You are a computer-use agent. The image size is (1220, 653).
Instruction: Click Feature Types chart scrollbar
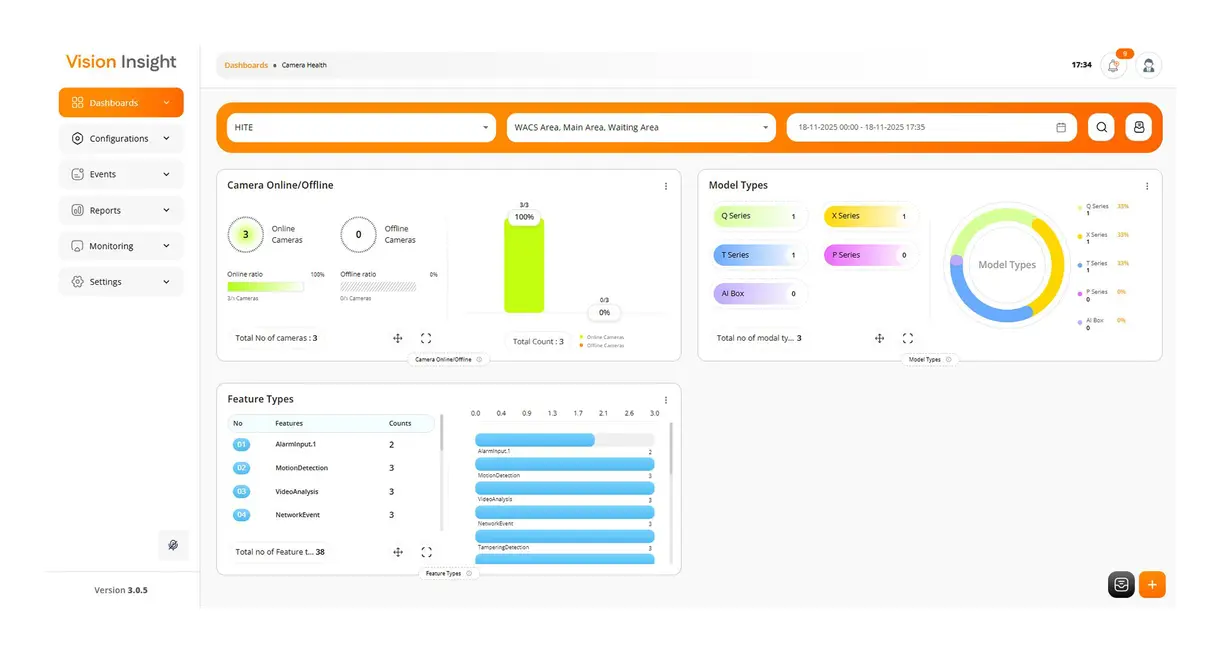[x=671, y=448]
